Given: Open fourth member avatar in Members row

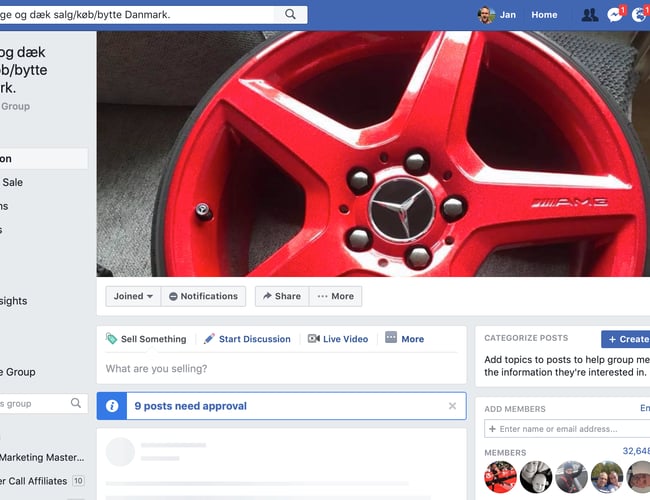Looking at the screenshot, I should click(607, 477).
